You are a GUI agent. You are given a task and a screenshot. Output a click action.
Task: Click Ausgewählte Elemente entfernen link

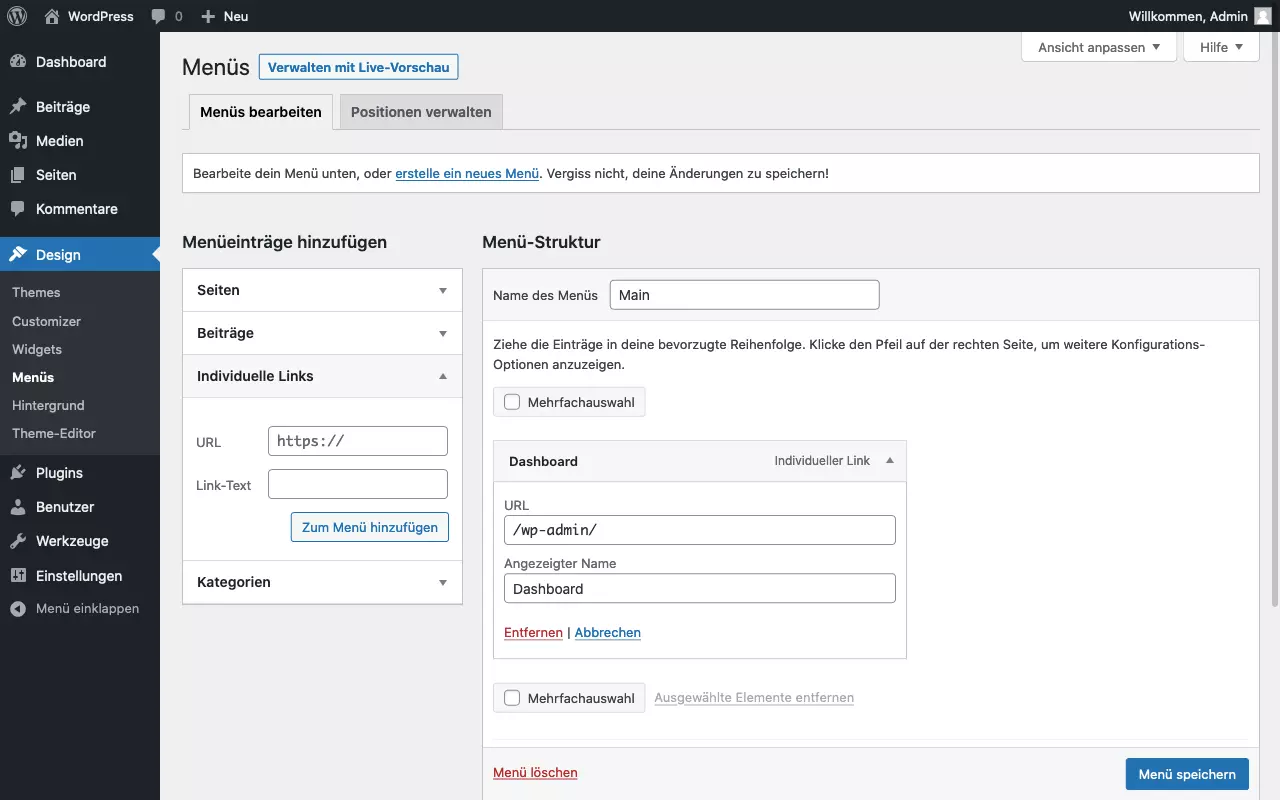754,697
